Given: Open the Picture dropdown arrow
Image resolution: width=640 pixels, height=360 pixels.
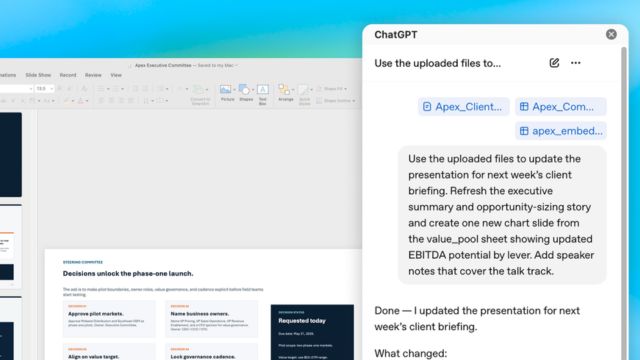Looking at the screenshot, I should click(x=234, y=90).
